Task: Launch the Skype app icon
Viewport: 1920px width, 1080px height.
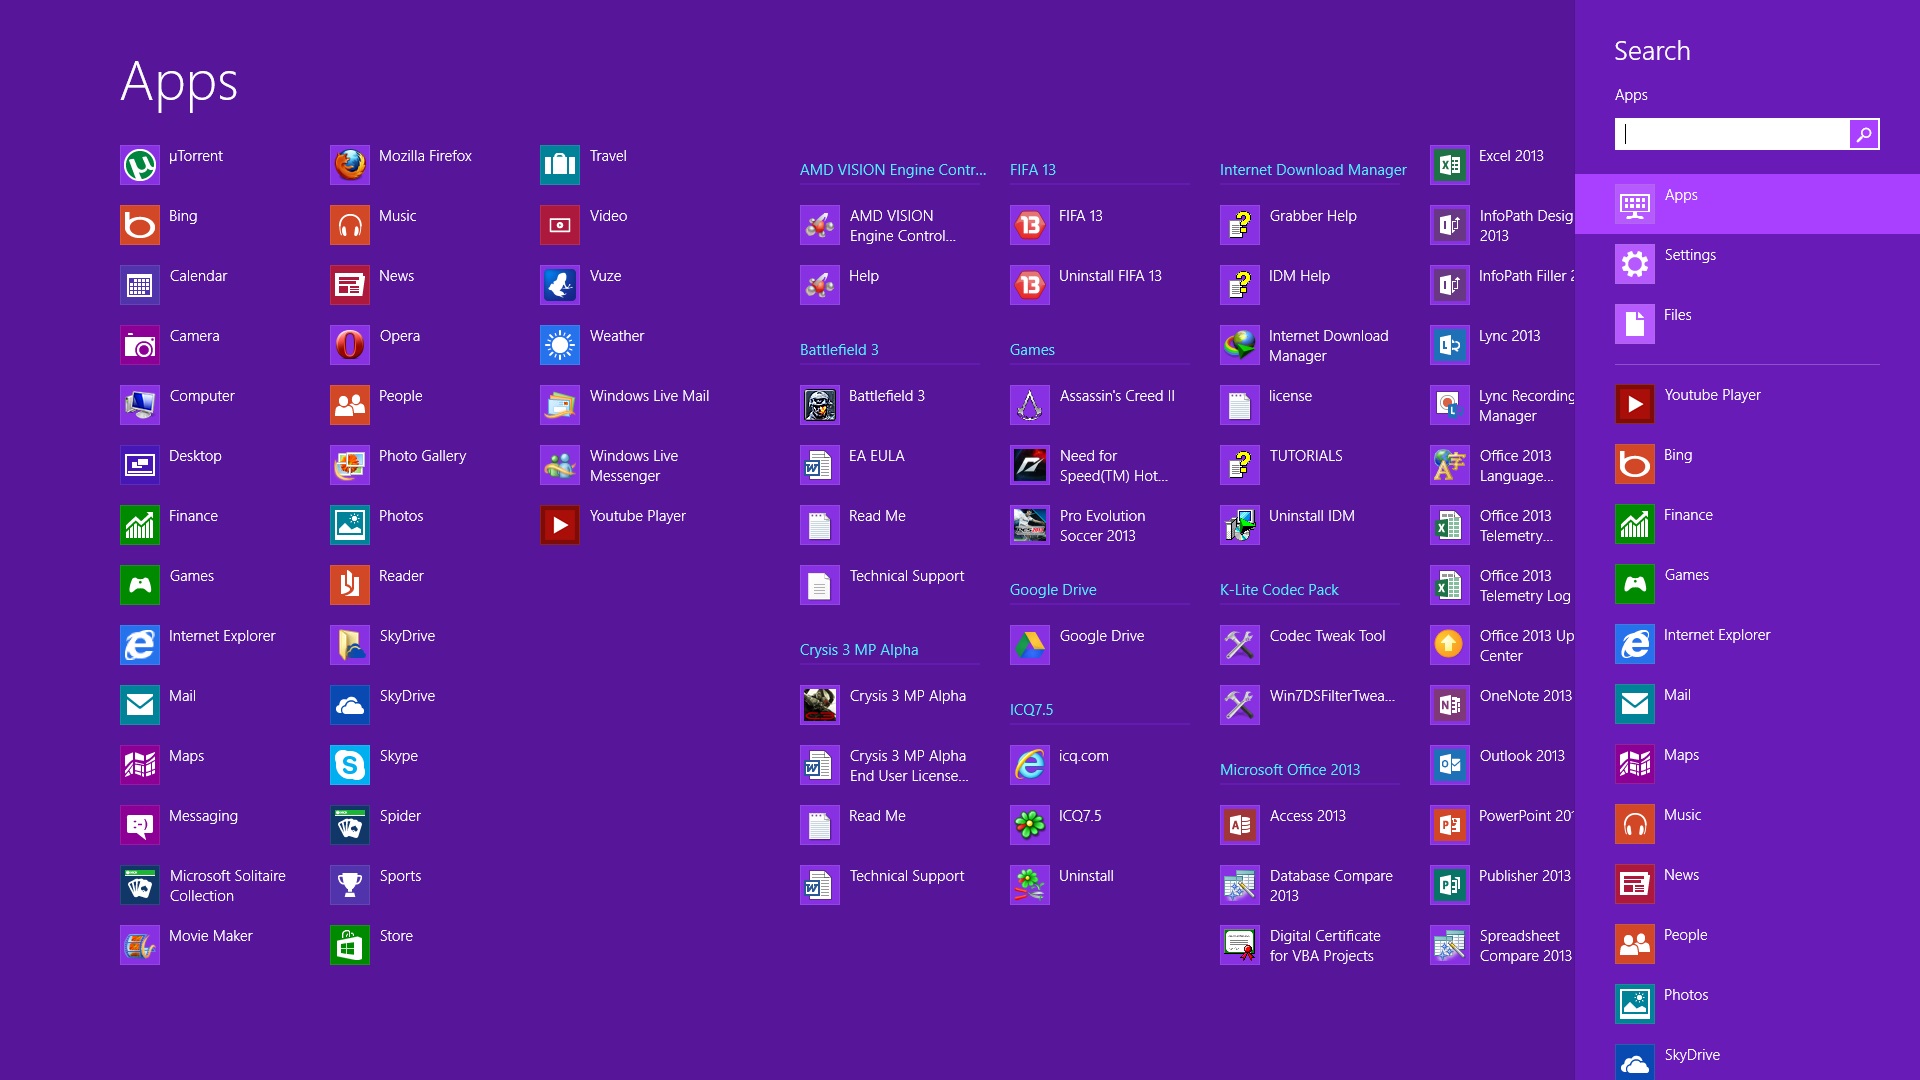Action: tap(350, 765)
